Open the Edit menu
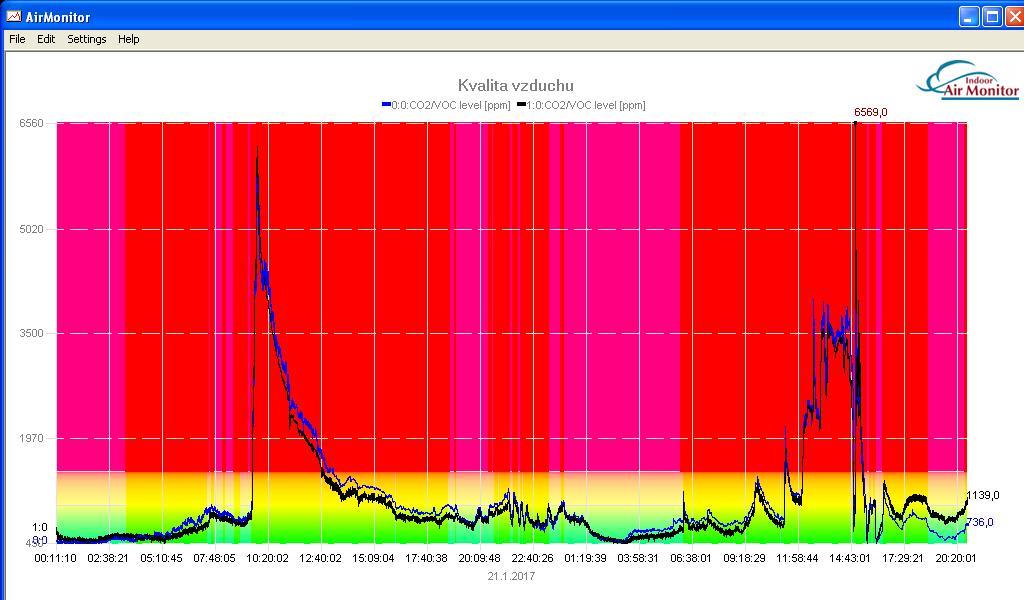Screen dimensions: 1024x600 click(46, 39)
